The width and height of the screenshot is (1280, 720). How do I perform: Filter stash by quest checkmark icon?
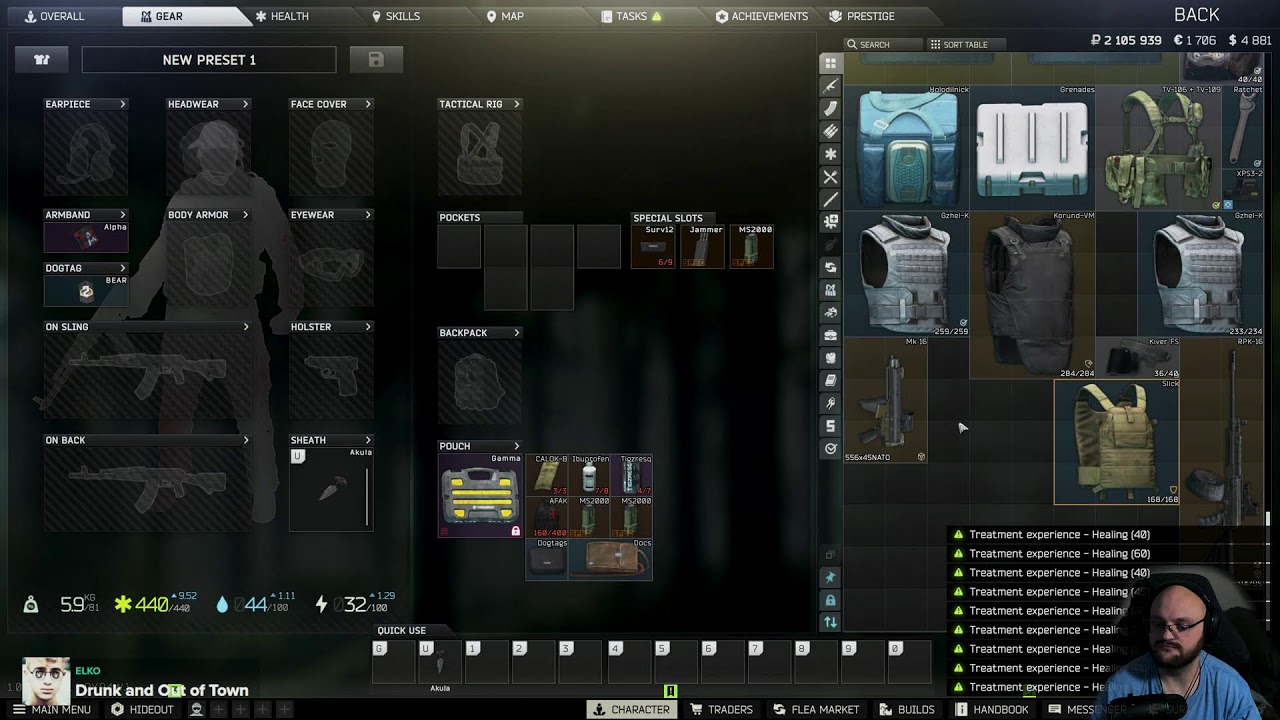(x=830, y=449)
